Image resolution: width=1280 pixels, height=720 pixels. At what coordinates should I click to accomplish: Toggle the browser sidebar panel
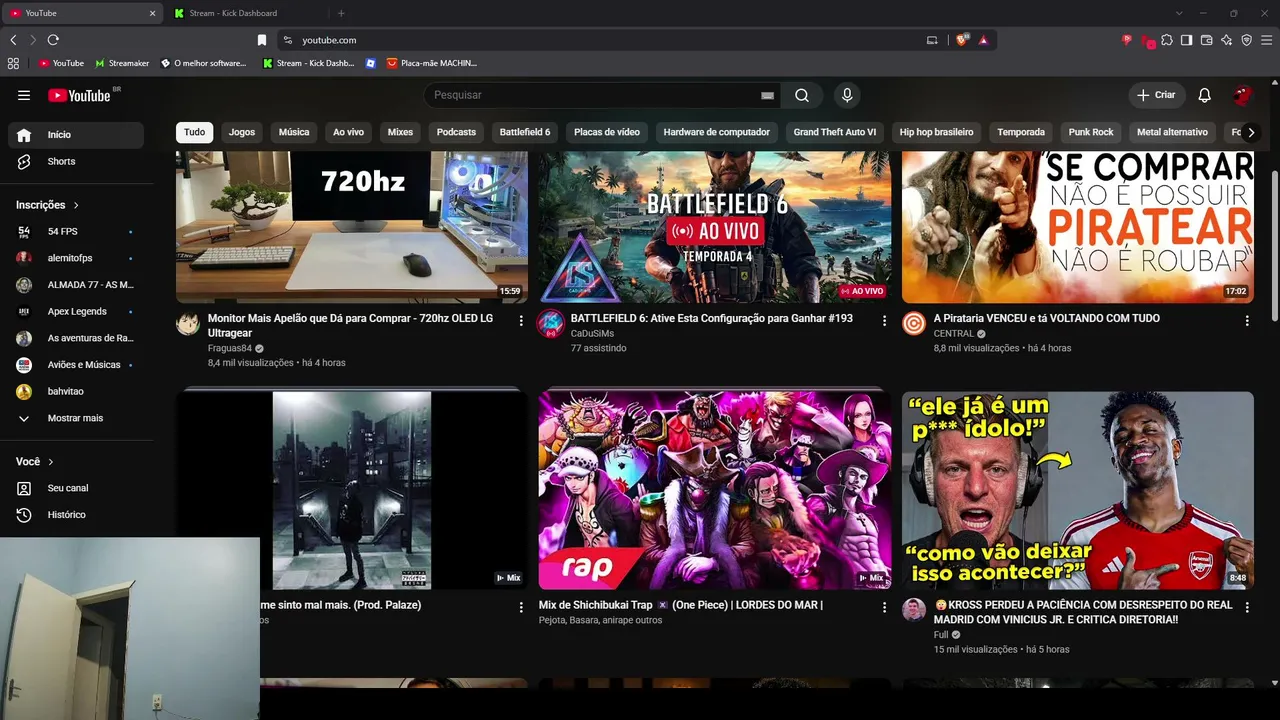[1186, 40]
